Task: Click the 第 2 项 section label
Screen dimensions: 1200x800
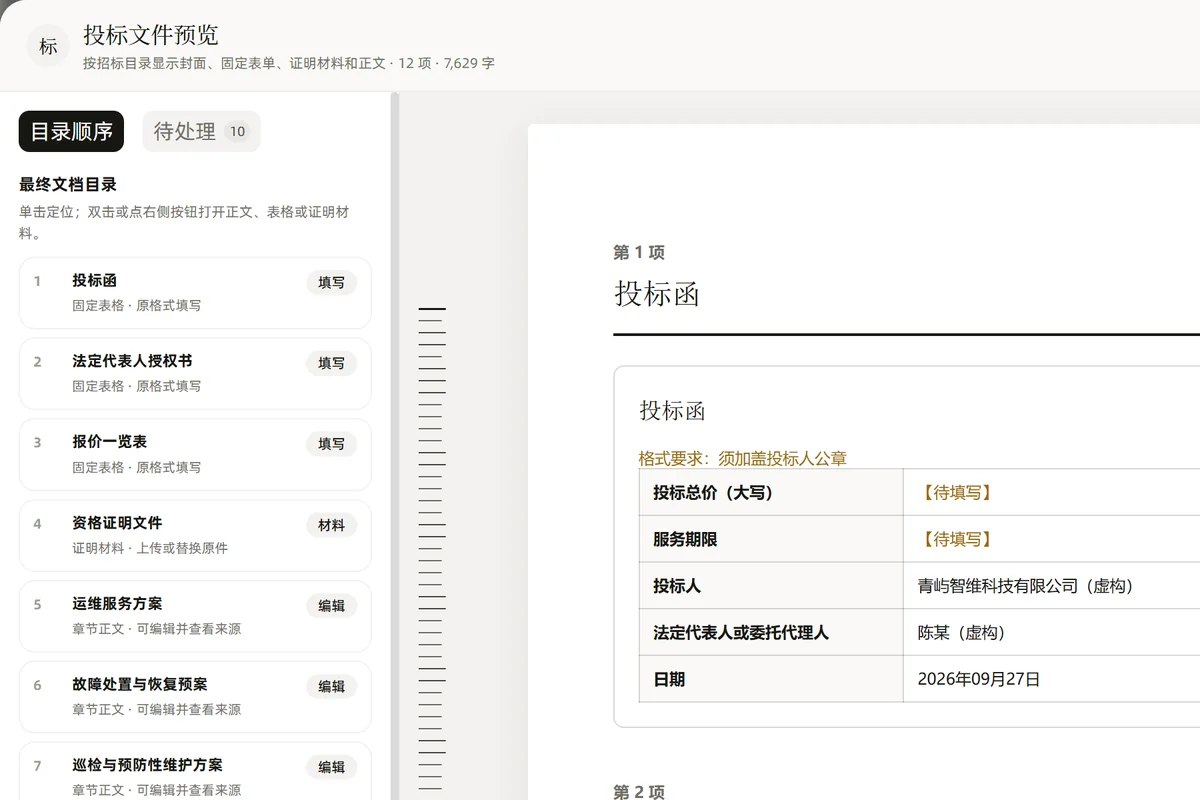Action: 639,791
